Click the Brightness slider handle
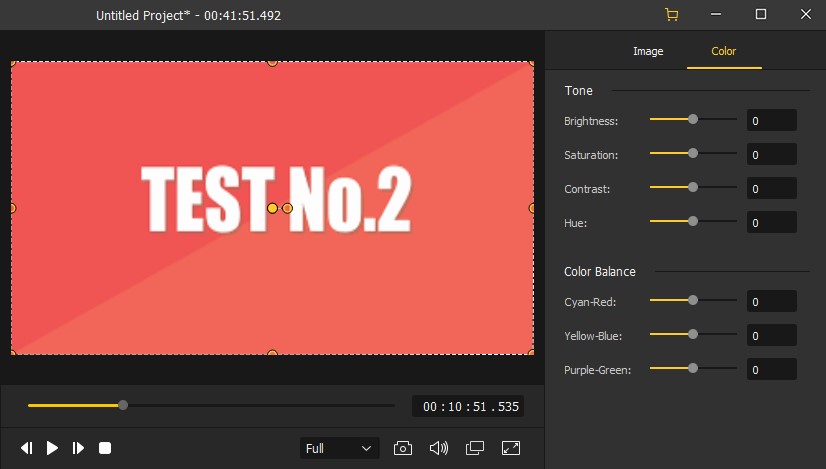 (x=693, y=119)
